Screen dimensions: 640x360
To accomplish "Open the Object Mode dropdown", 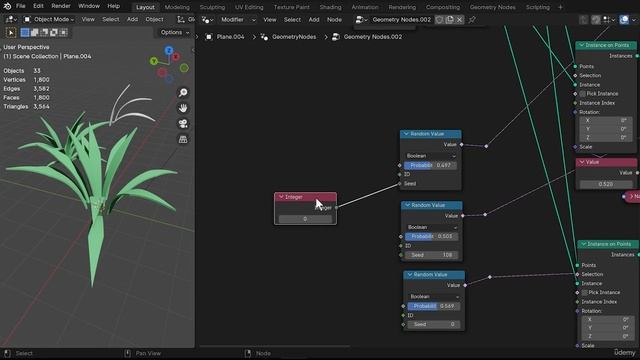I will 49,19.
